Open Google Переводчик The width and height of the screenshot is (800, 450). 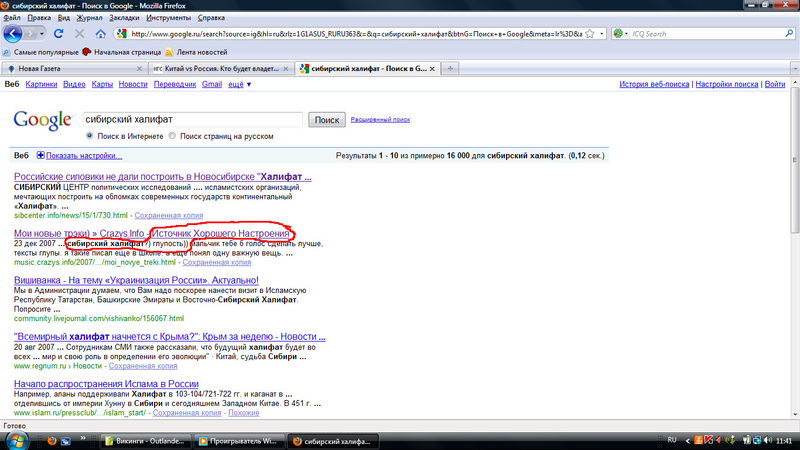(x=175, y=84)
